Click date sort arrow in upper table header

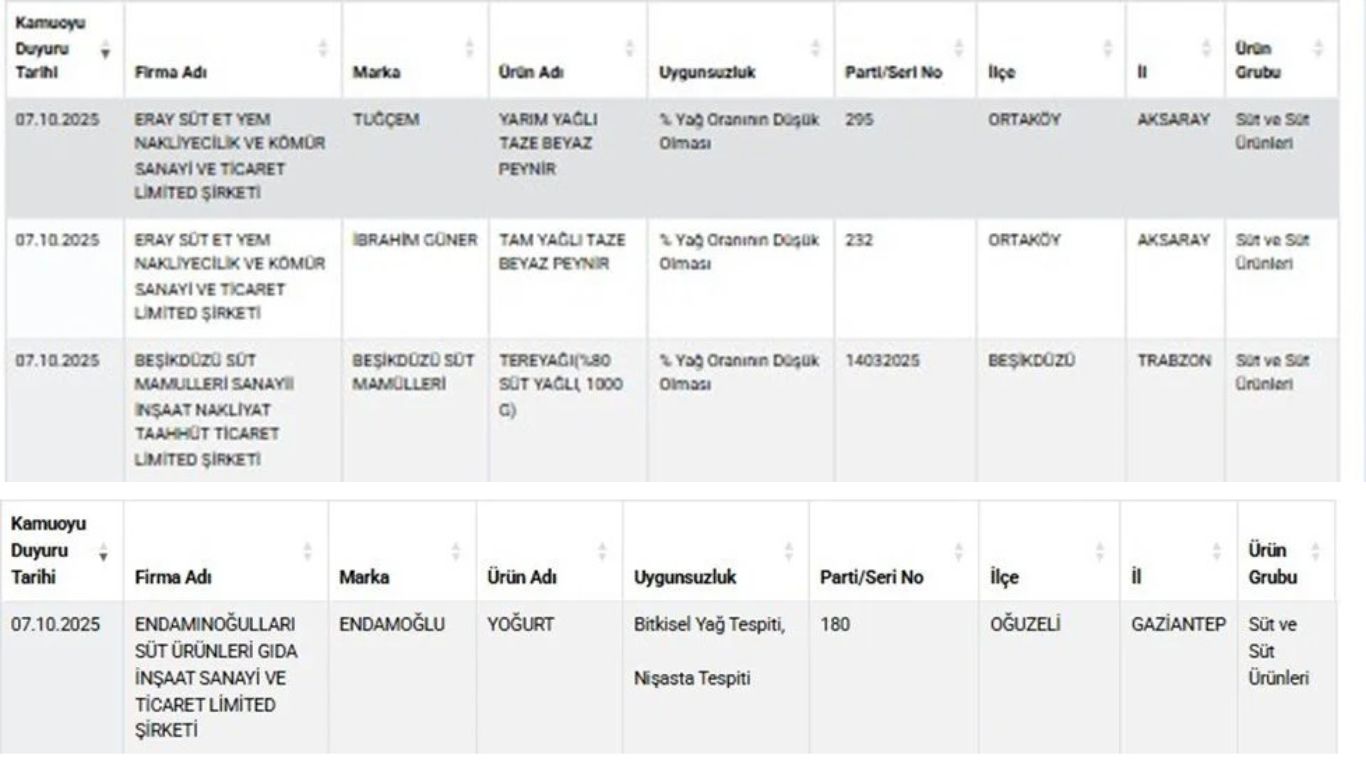pos(106,46)
